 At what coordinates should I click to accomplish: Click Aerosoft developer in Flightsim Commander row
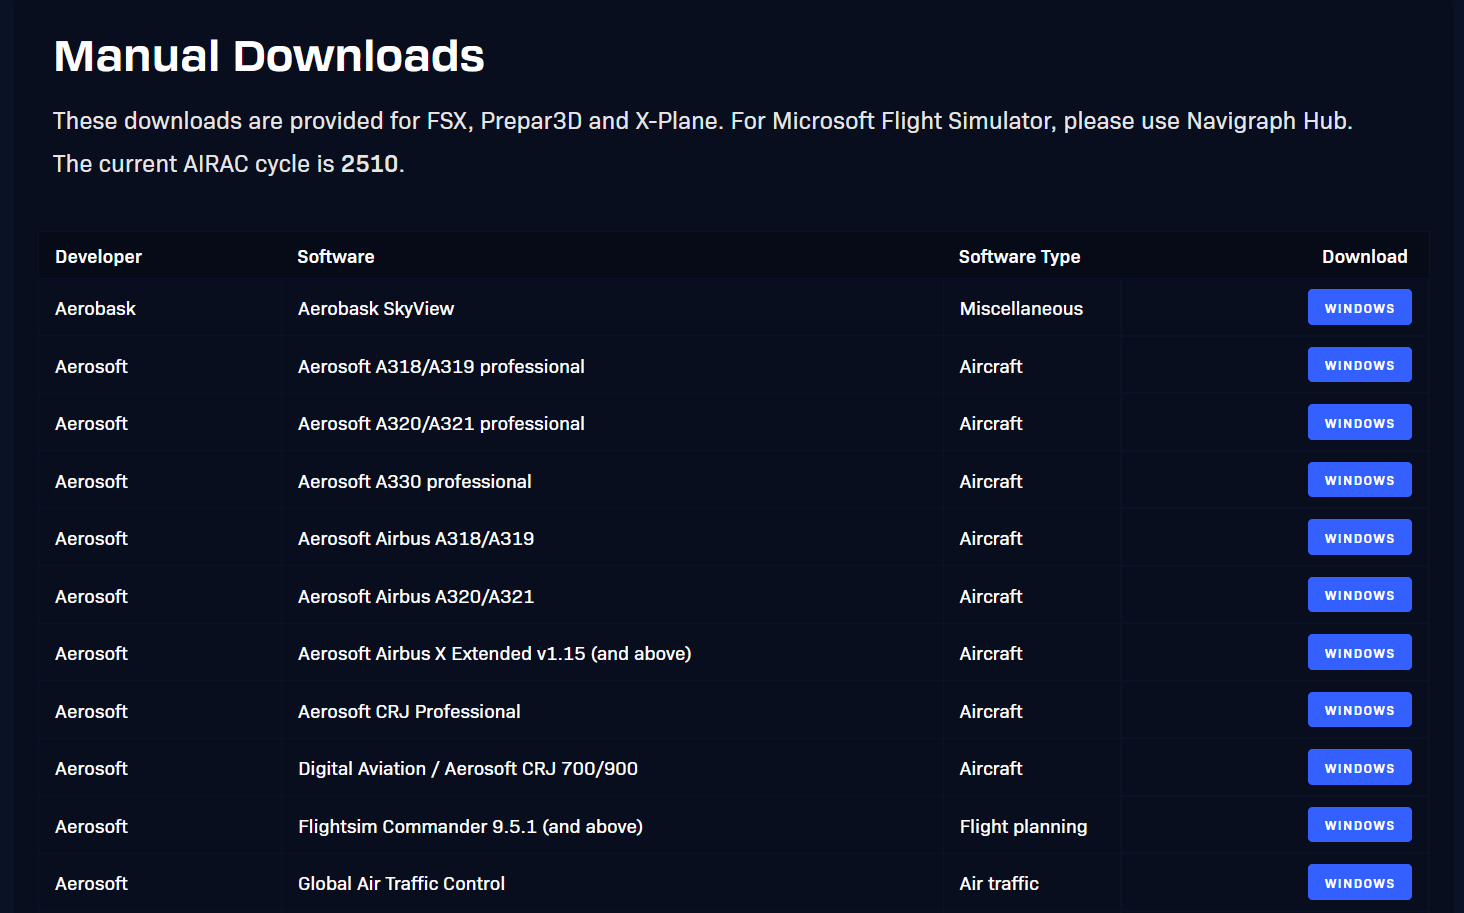point(91,827)
